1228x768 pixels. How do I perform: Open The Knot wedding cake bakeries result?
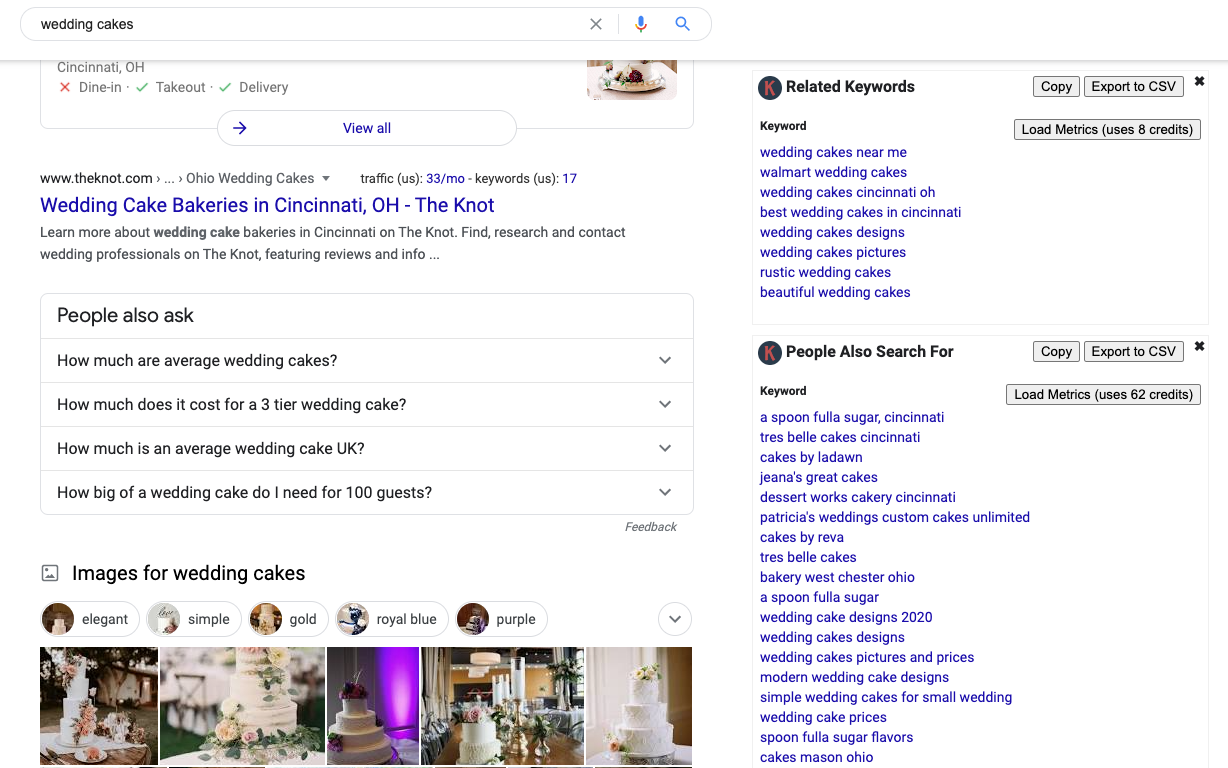pos(267,205)
